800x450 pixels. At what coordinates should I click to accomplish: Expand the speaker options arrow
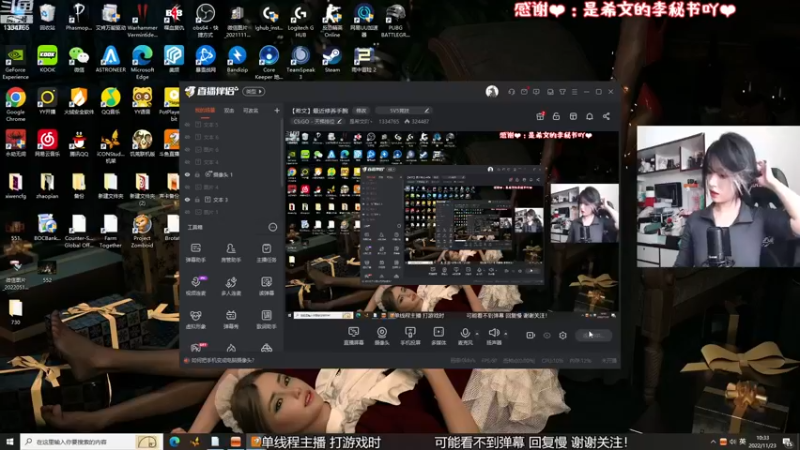[x=506, y=334]
